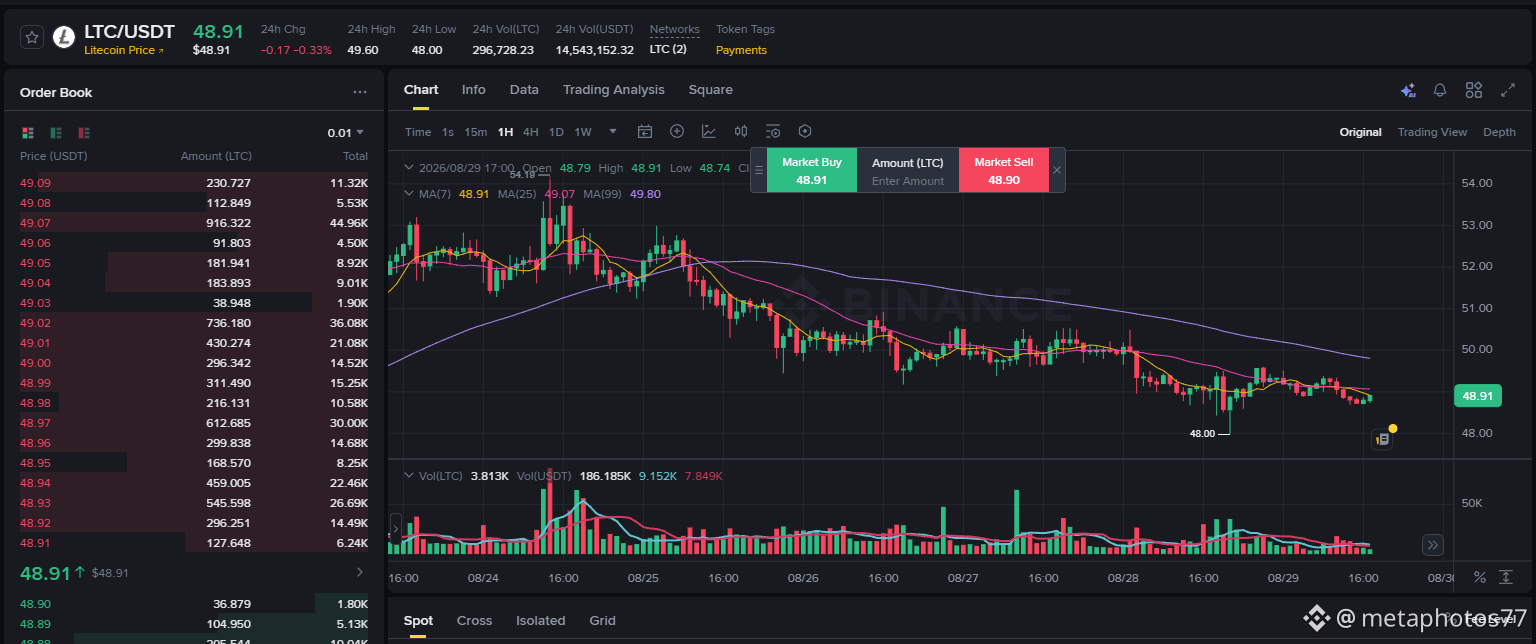This screenshot has height=644, width=1536.
Task: Open the price alert bell
Action: [x=1440, y=90]
